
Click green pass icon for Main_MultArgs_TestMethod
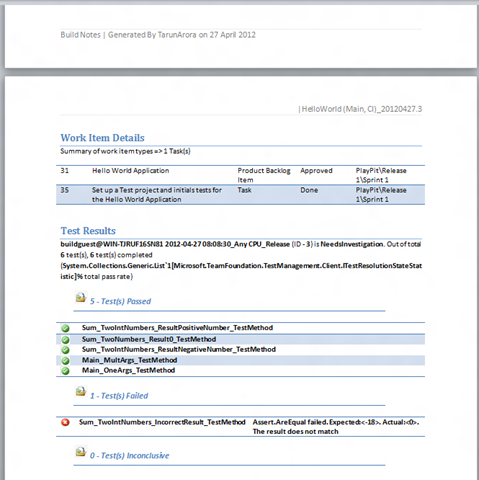[x=66, y=361]
